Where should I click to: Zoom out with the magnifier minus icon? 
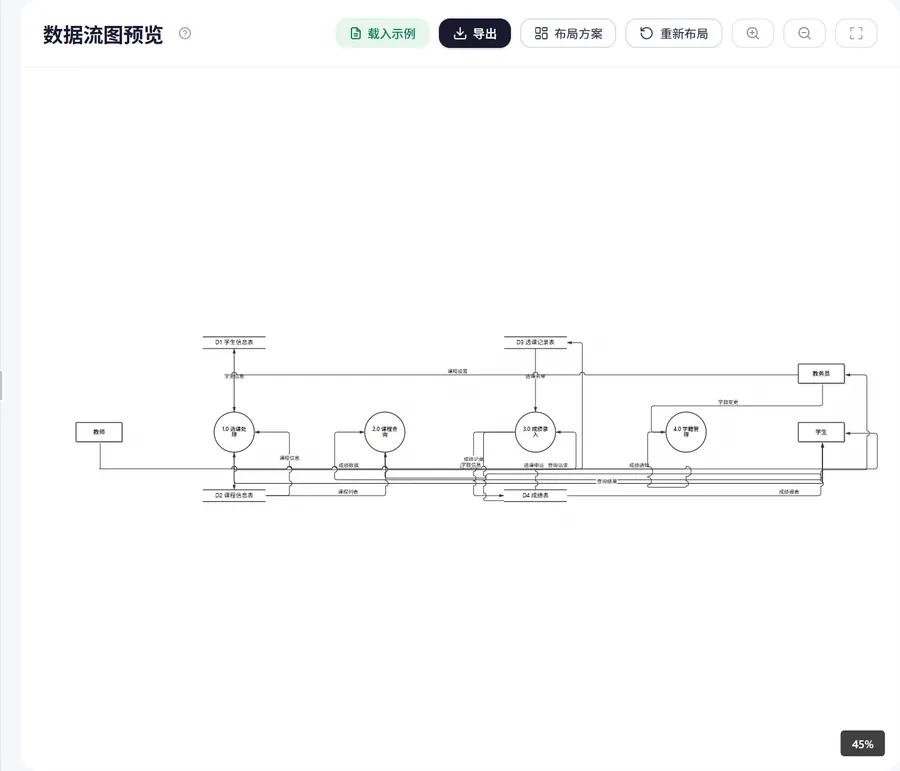[804, 33]
